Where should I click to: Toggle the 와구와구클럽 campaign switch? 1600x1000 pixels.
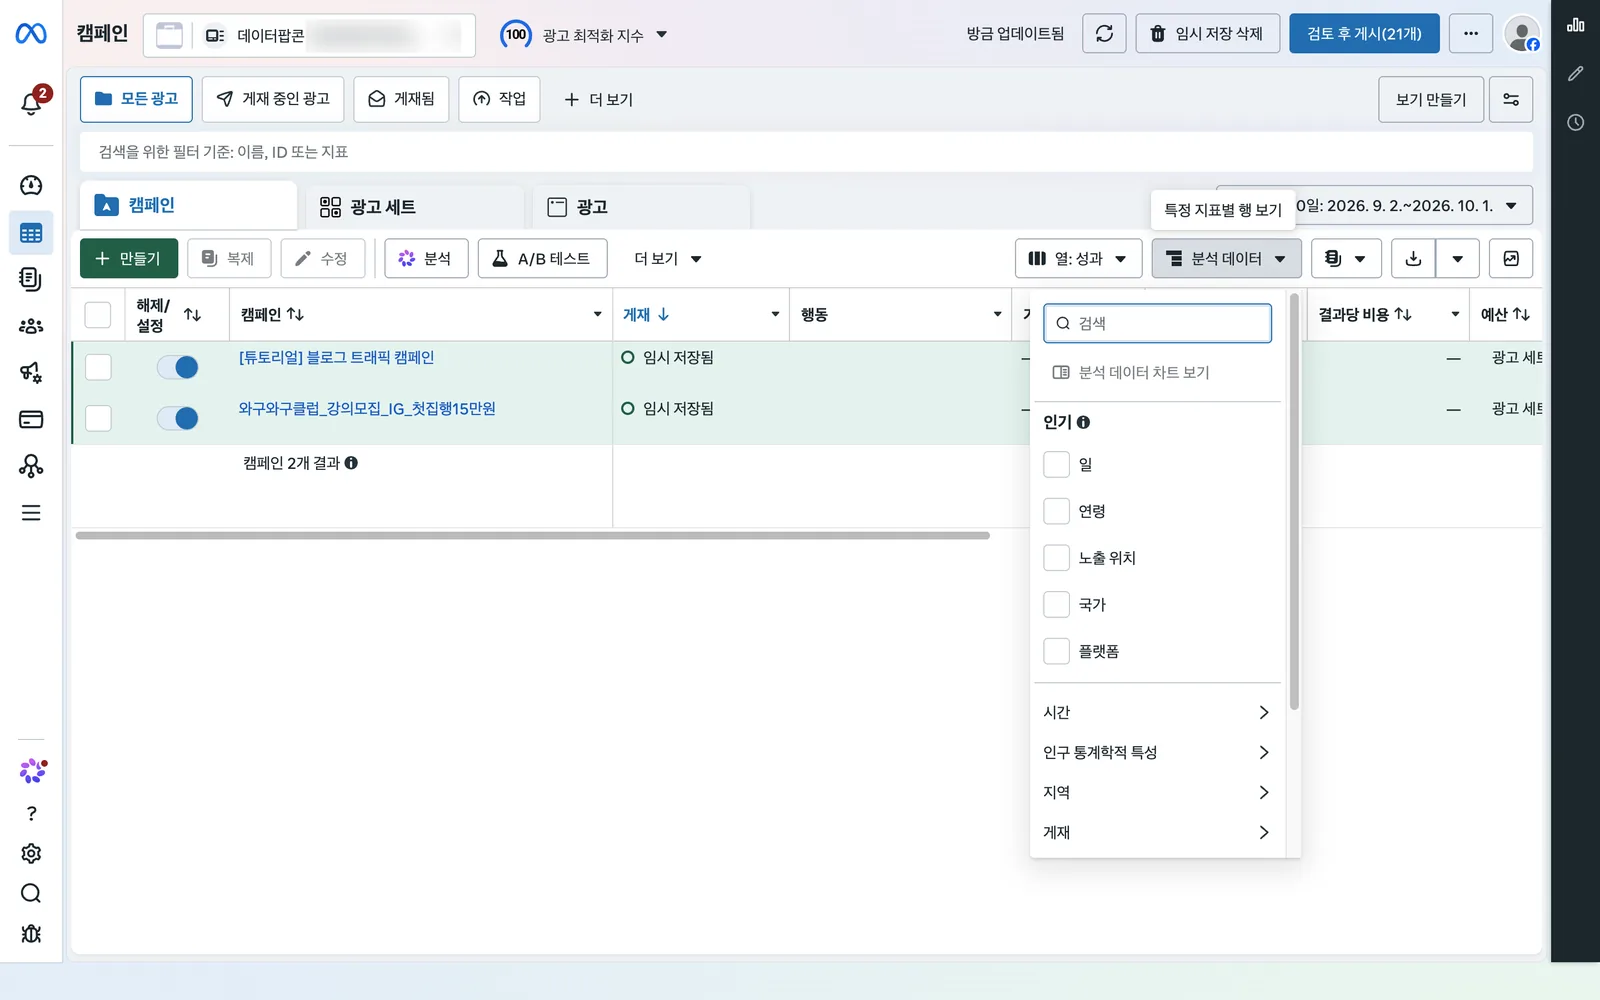click(x=178, y=418)
